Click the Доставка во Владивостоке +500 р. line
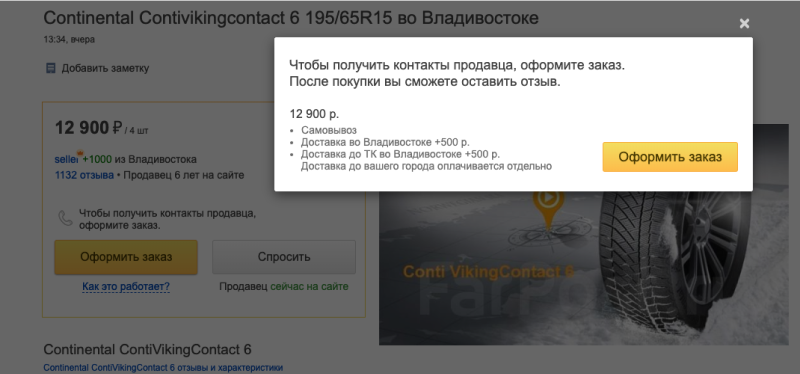The width and height of the screenshot is (800, 374). [385, 142]
